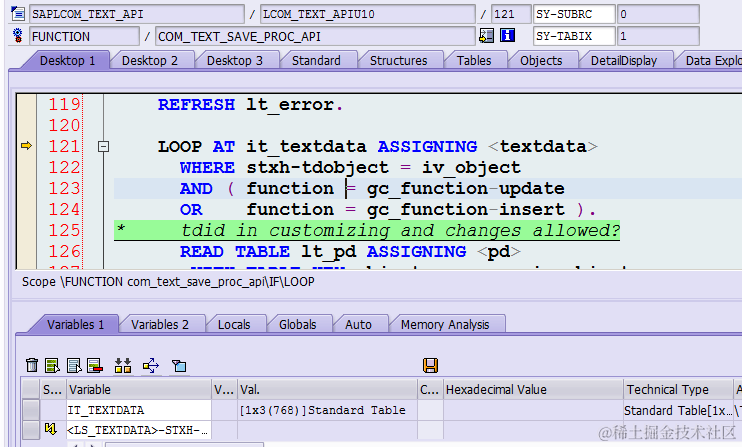Click the COM_TEXT_SAVE_PROC_API field

click(315, 36)
